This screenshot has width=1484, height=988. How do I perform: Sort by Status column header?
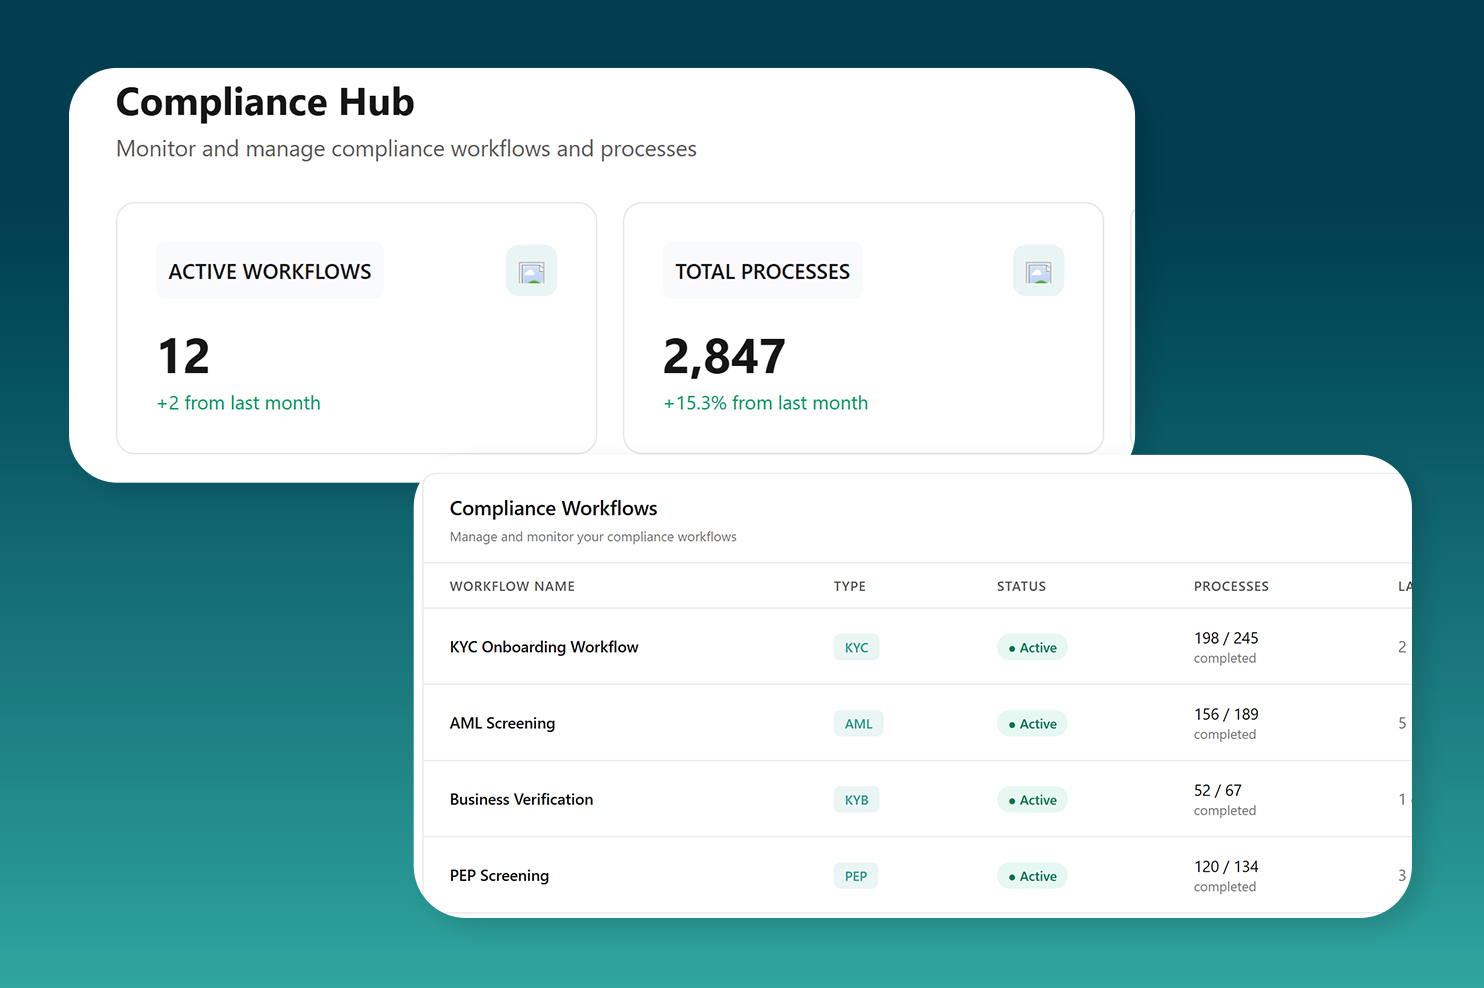(x=1021, y=586)
